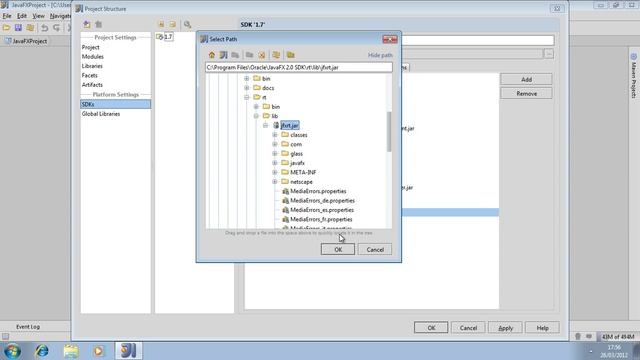
Task: Collapse the jfxrt.jar node
Action: [266, 125]
